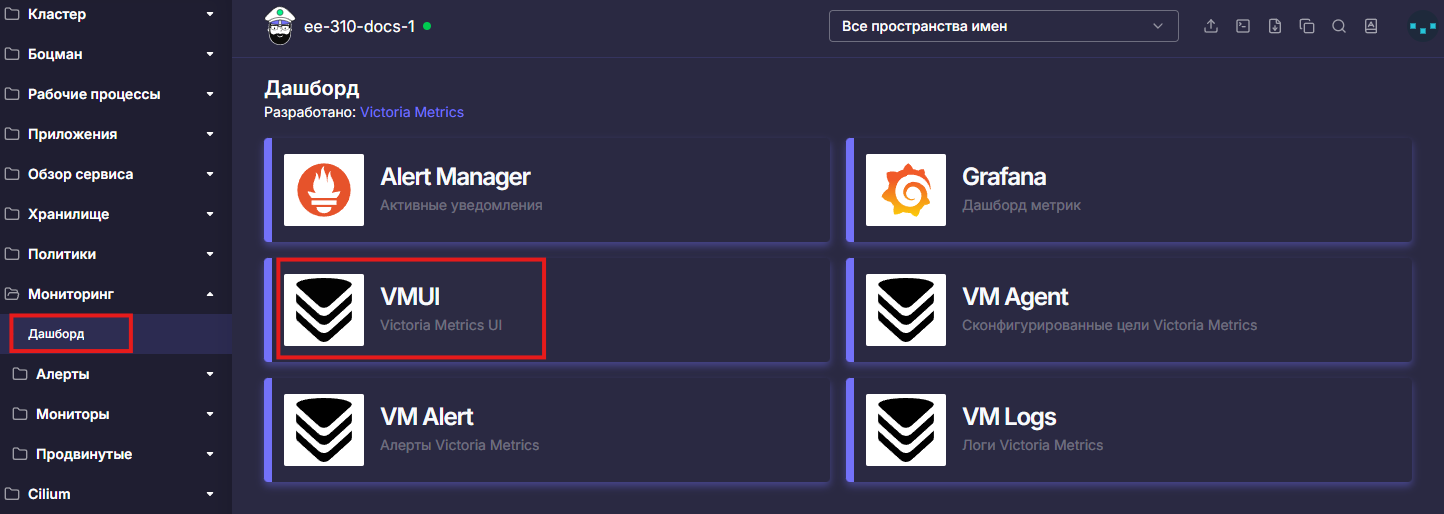Select Мониторы label in the sidebar
The width and height of the screenshot is (1444, 514).
coord(72,414)
